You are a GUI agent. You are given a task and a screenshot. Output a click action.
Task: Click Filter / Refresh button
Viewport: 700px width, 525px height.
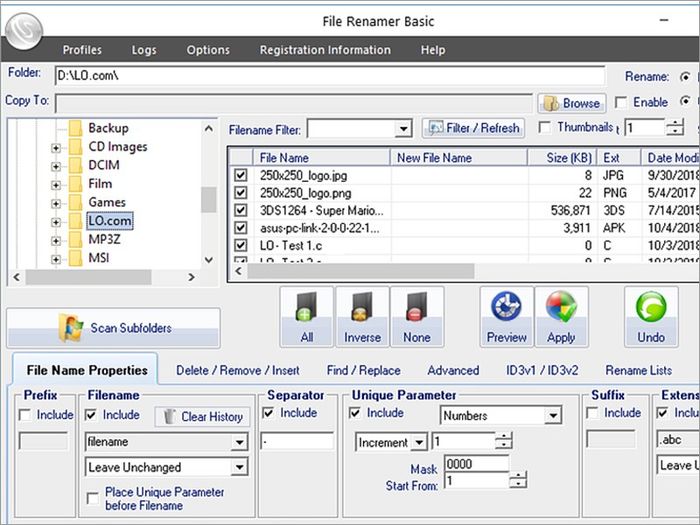473,129
